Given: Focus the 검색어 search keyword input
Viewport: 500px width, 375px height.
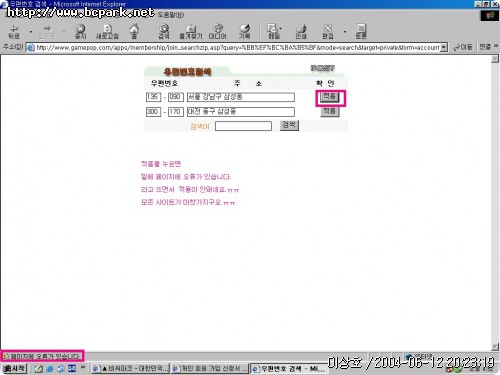Looking at the screenshot, I should click(243, 126).
